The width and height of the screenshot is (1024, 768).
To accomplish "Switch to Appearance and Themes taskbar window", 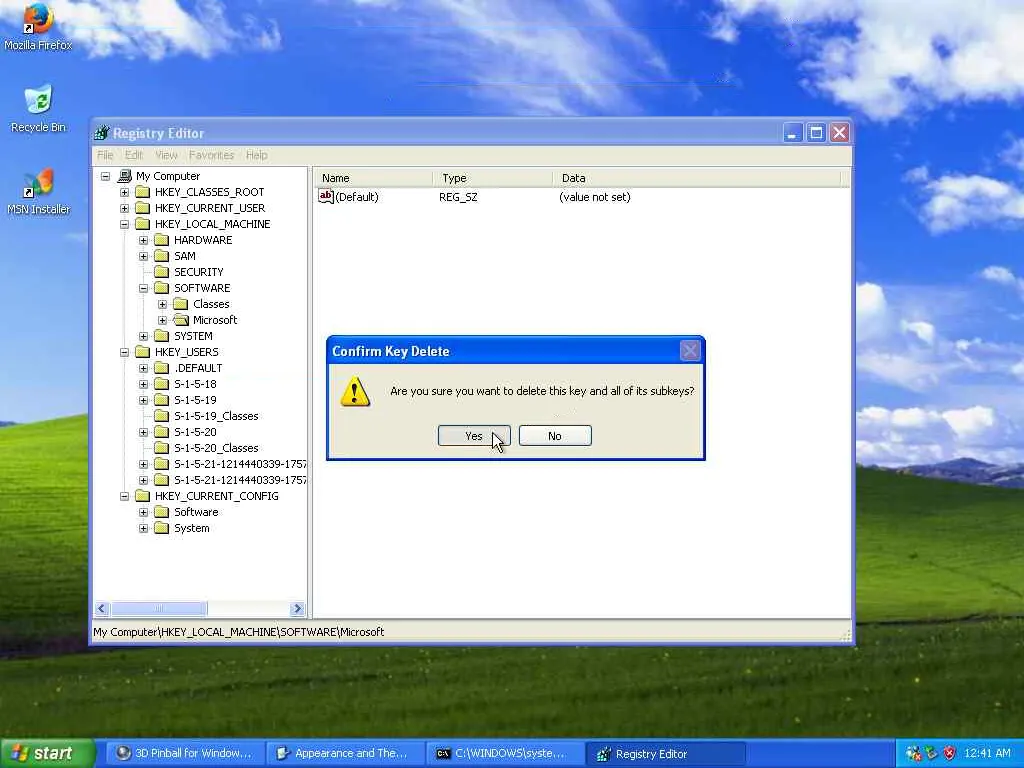I will pos(345,753).
